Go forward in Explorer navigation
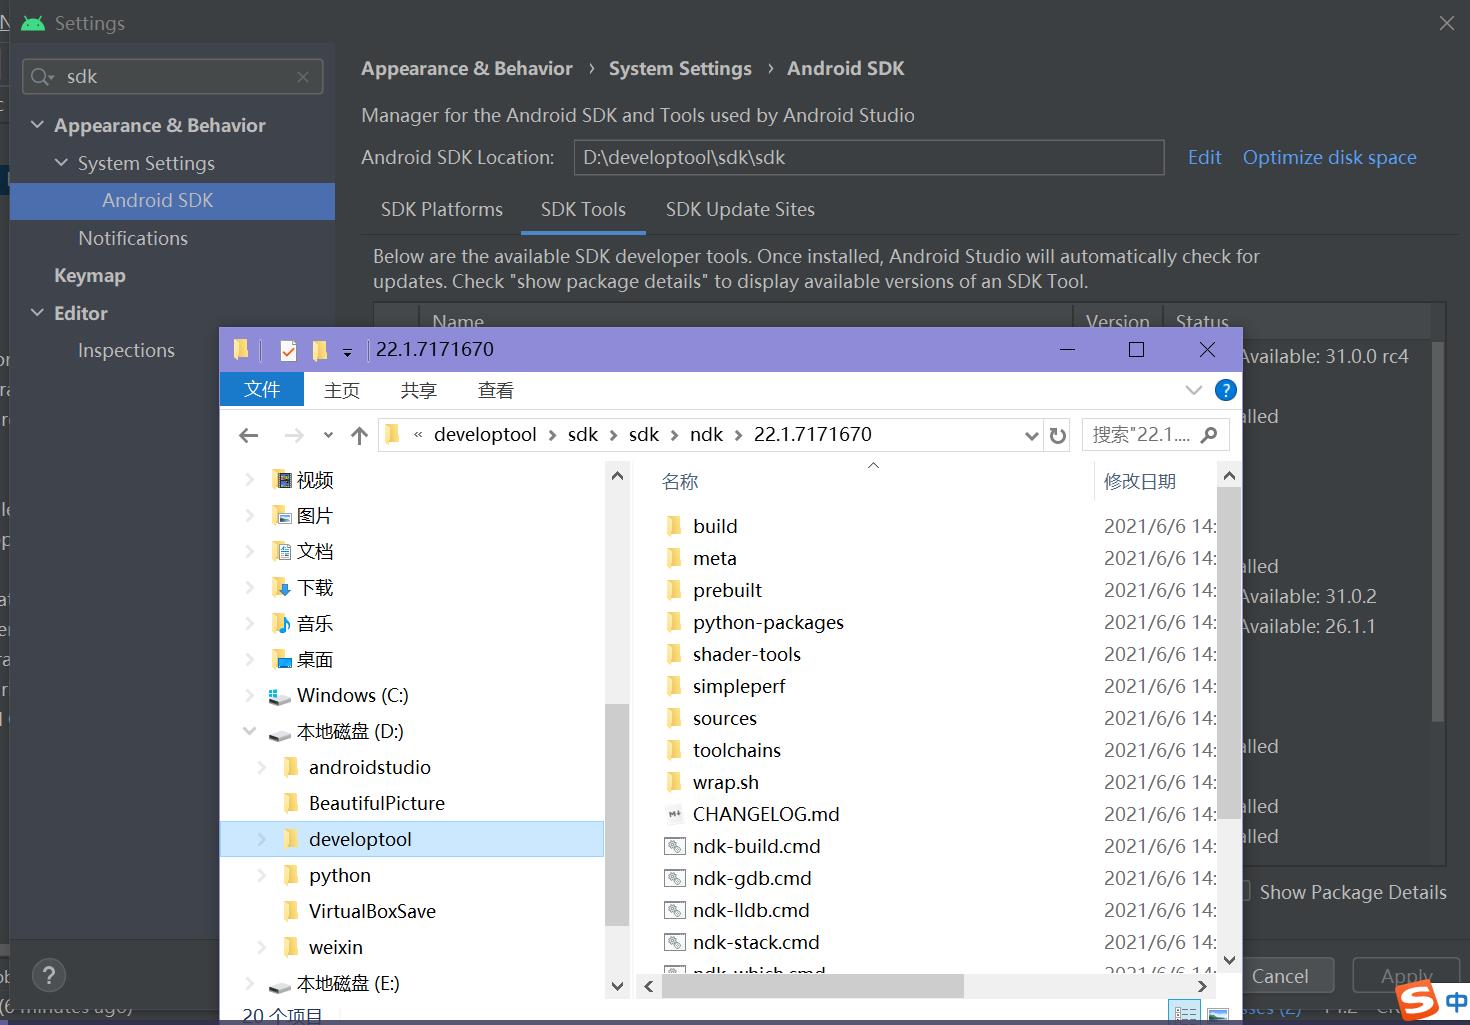Viewport: 1470px width, 1025px height. tap(294, 435)
